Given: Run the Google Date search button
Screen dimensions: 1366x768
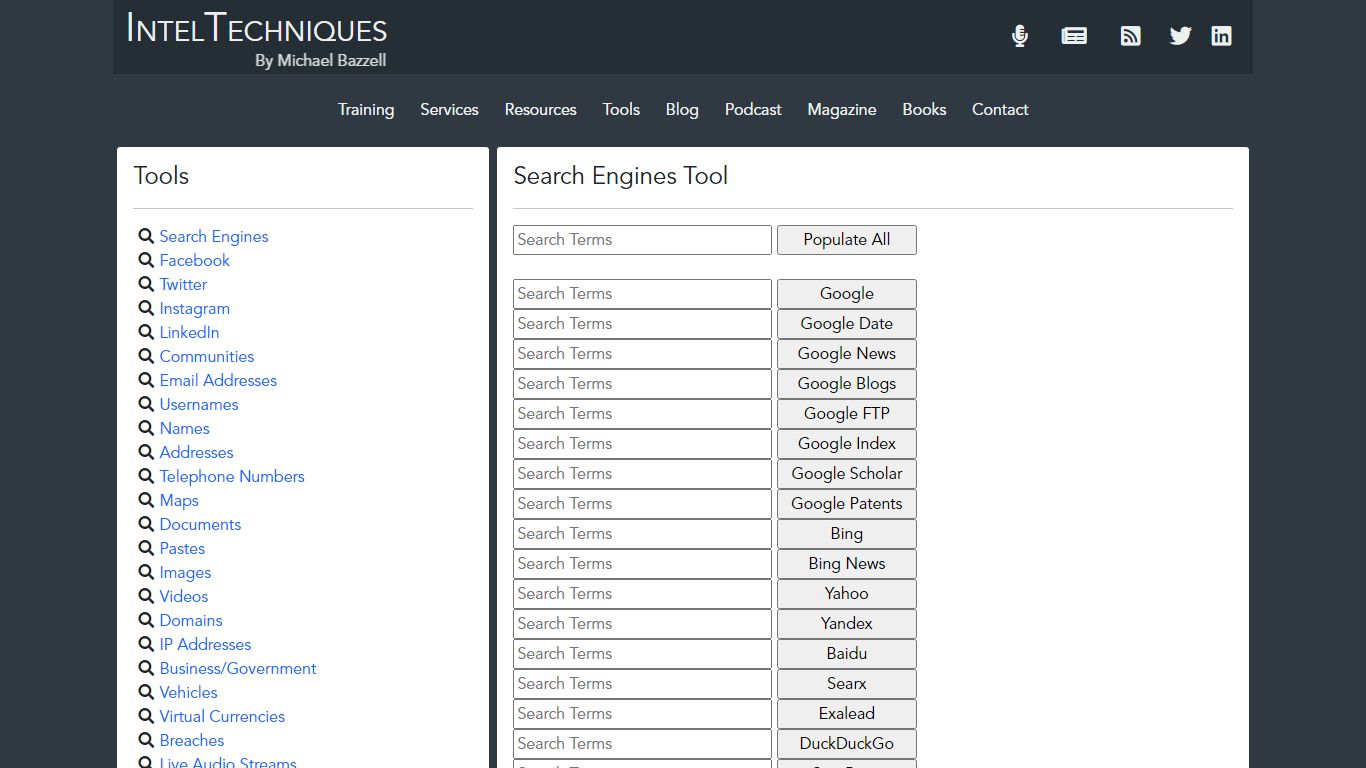Looking at the screenshot, I should click(847, 324).
